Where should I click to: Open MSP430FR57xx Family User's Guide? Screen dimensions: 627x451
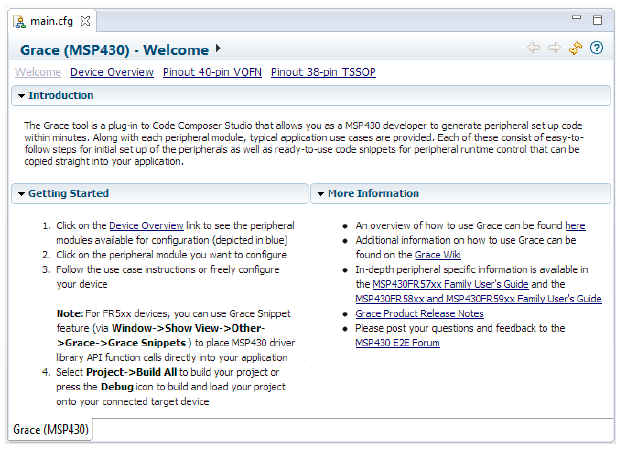coord(450,284)
